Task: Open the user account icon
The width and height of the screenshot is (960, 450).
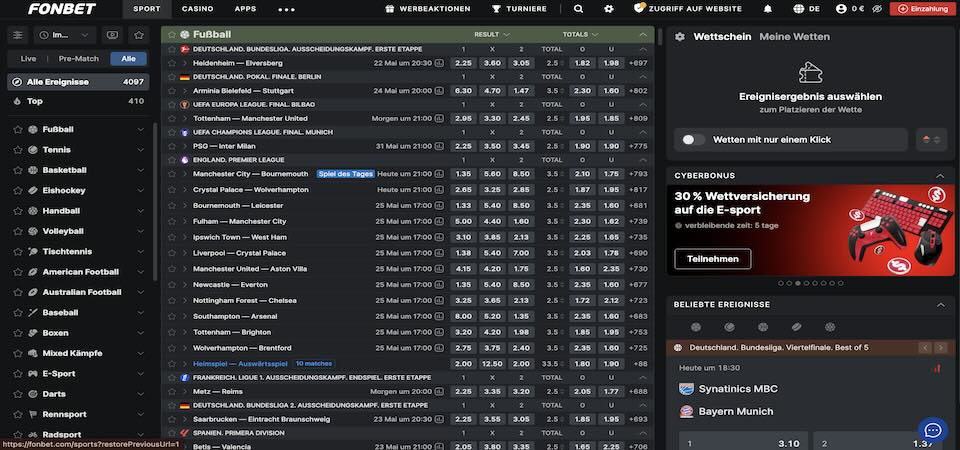Action: [x=841, y=9]
